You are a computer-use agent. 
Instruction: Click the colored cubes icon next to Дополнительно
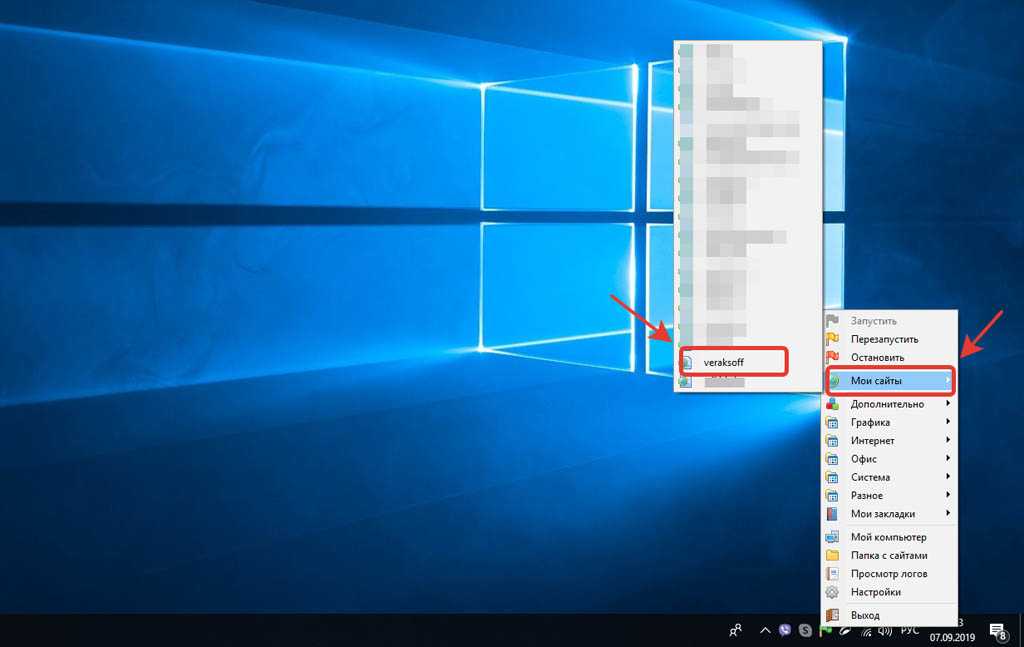tap(832, 404)
